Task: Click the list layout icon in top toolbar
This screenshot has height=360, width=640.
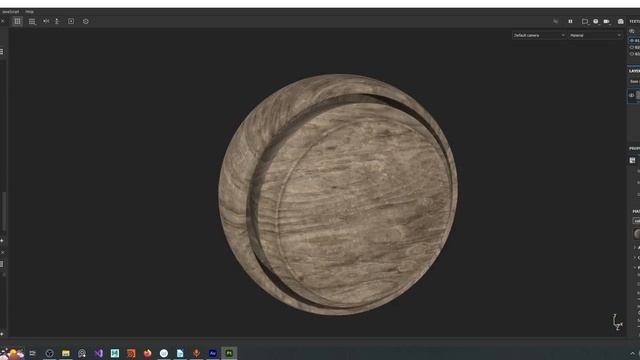Action: click(x=32, y=21)
